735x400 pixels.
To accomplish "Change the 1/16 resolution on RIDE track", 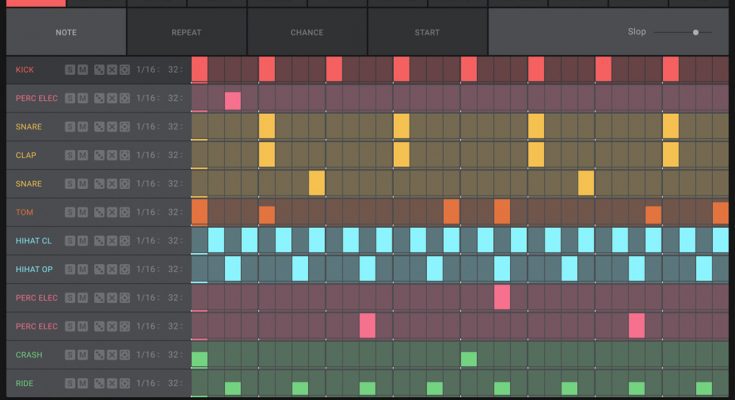I will coord(146,384).
